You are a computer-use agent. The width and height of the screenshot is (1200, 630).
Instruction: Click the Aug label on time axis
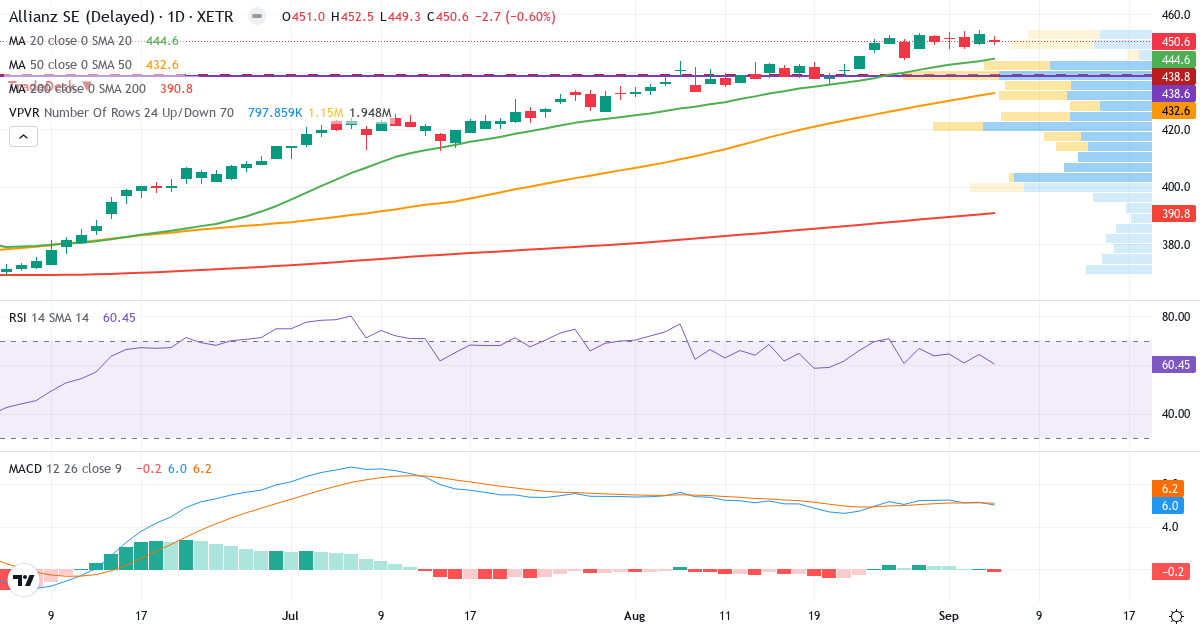tap(634, 616)
